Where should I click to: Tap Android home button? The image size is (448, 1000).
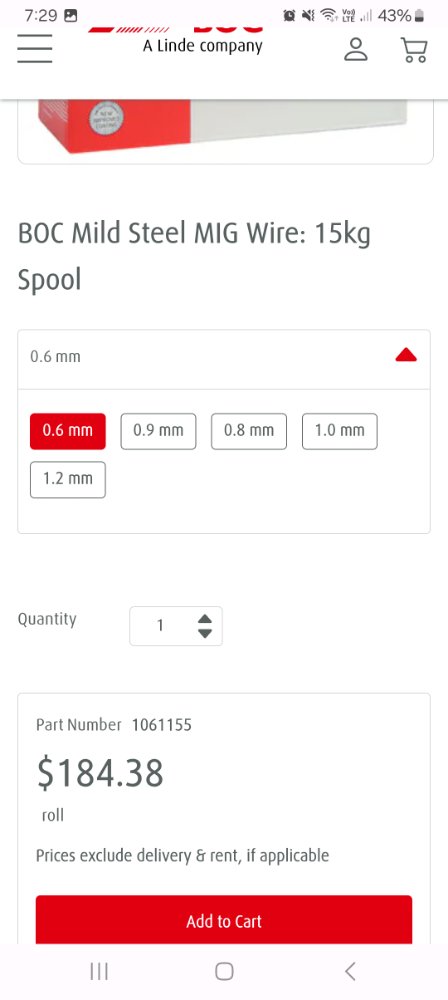pyautogui.click(x=224, y=971)
